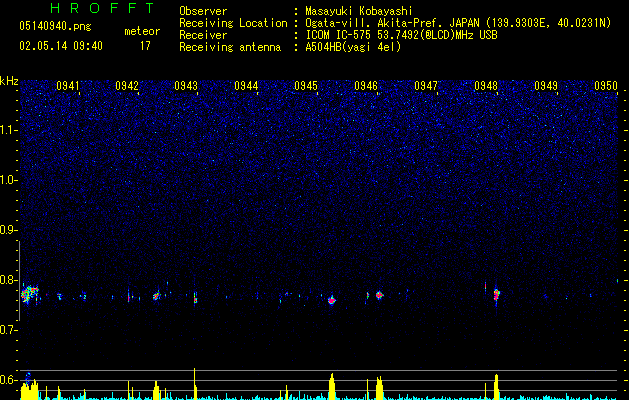Click the 0.7 kHz axis label
The image size is (629, 400).
tap(9, 330)
